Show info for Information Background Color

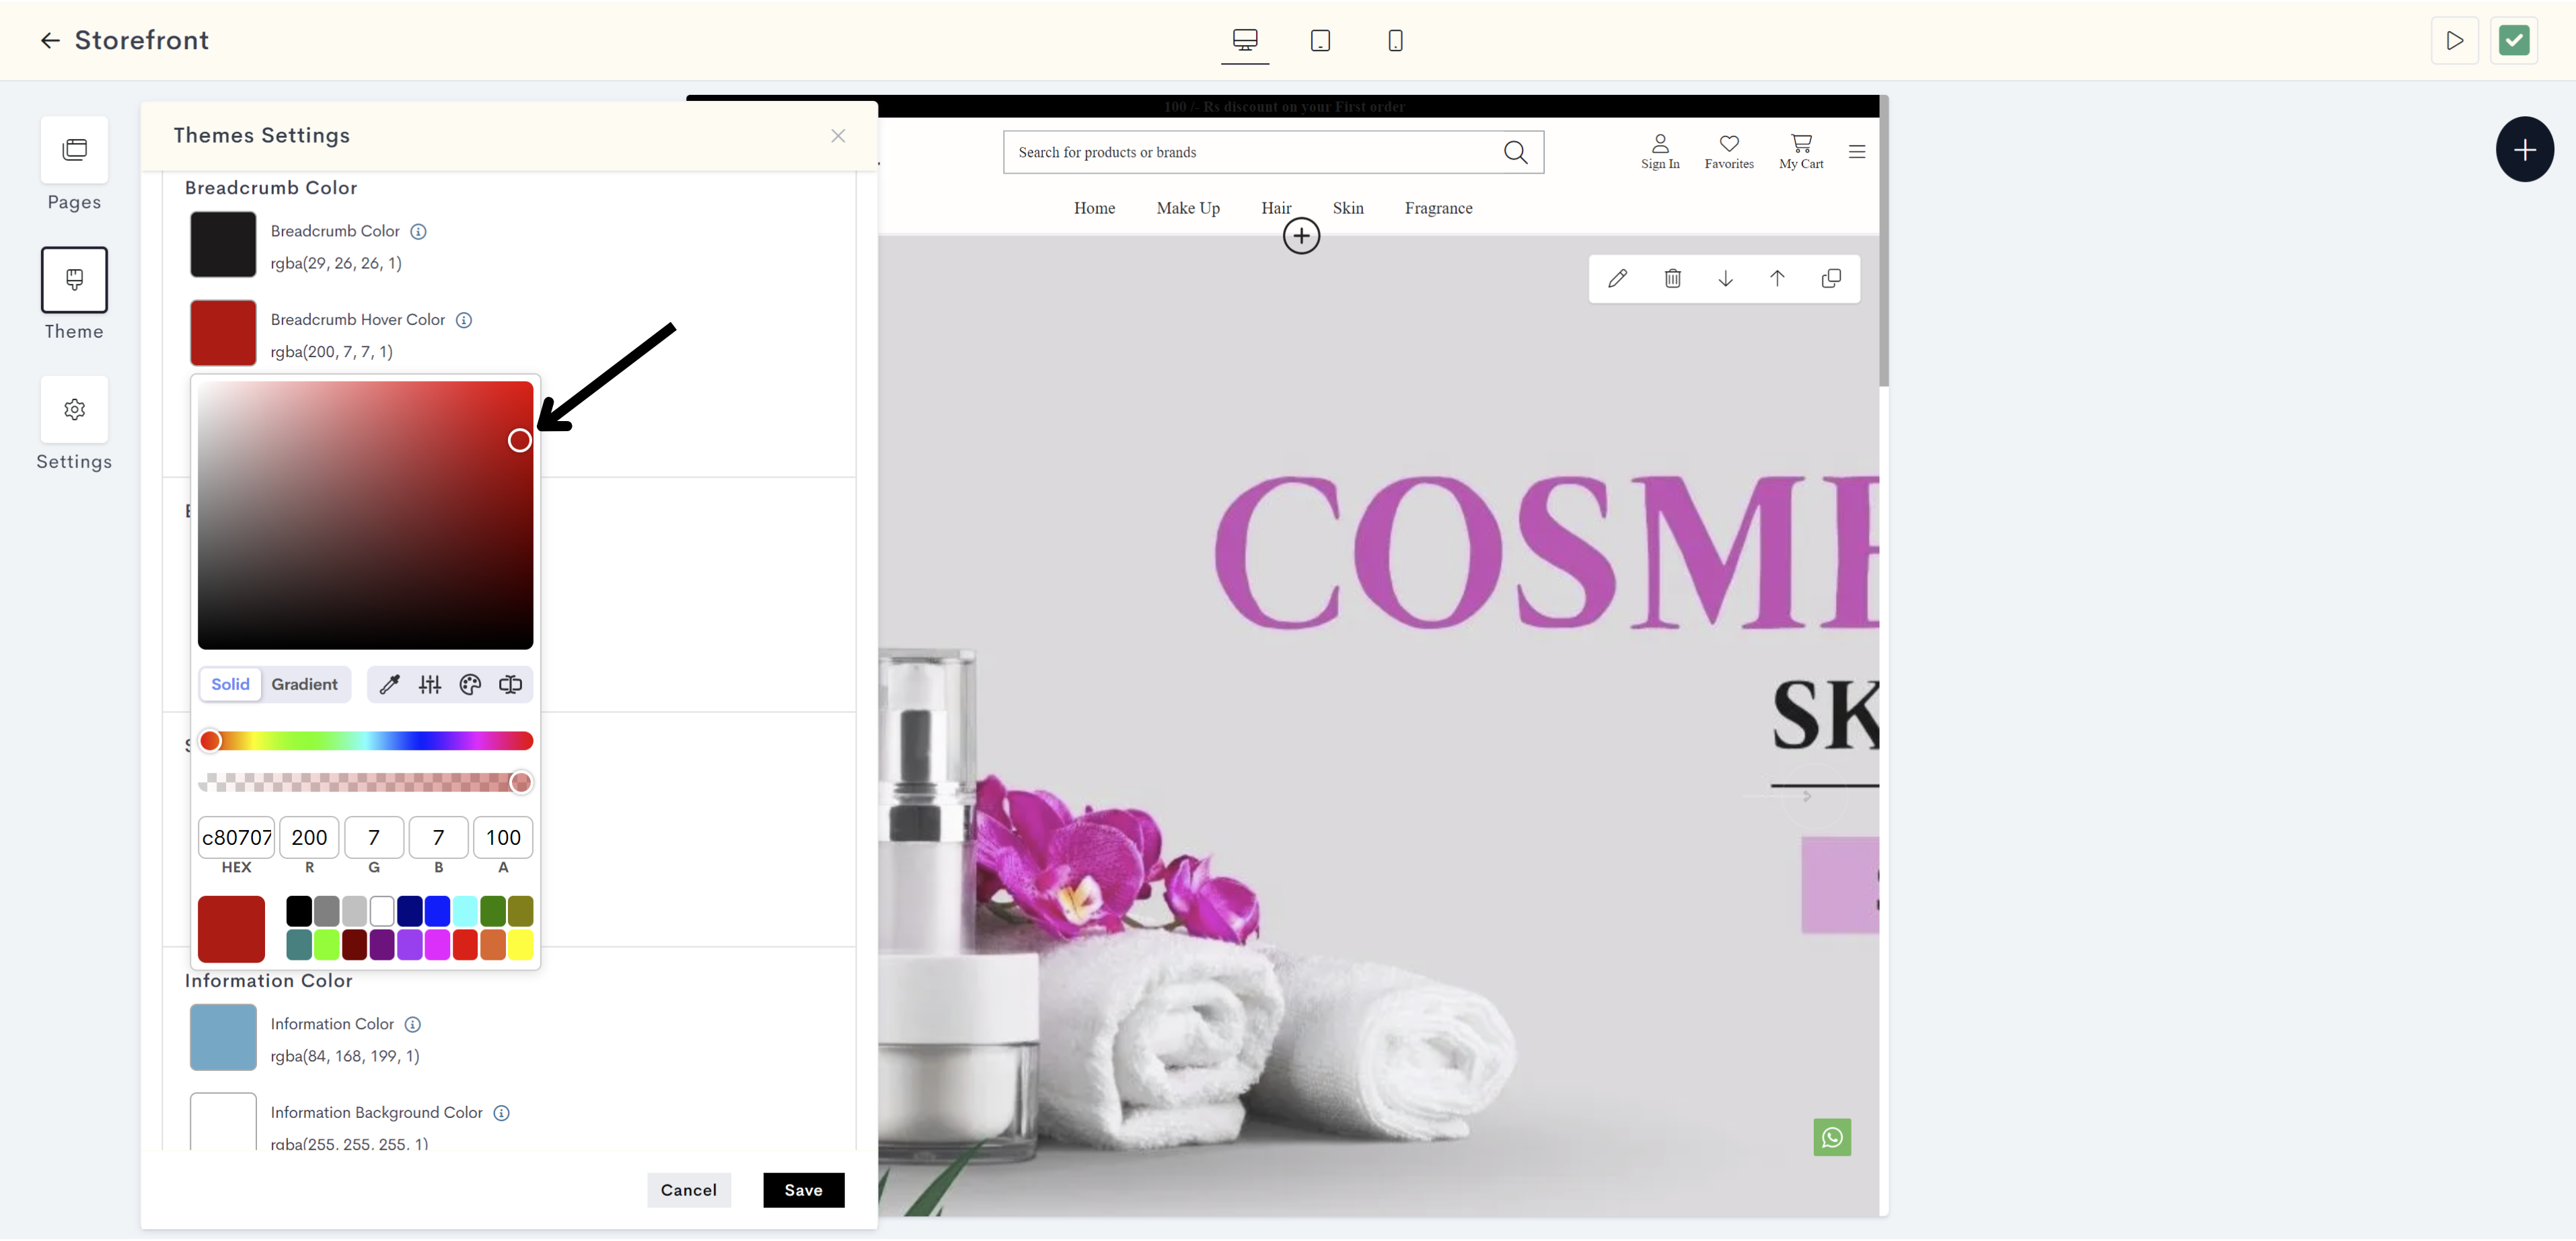(x=501, y=1112)
